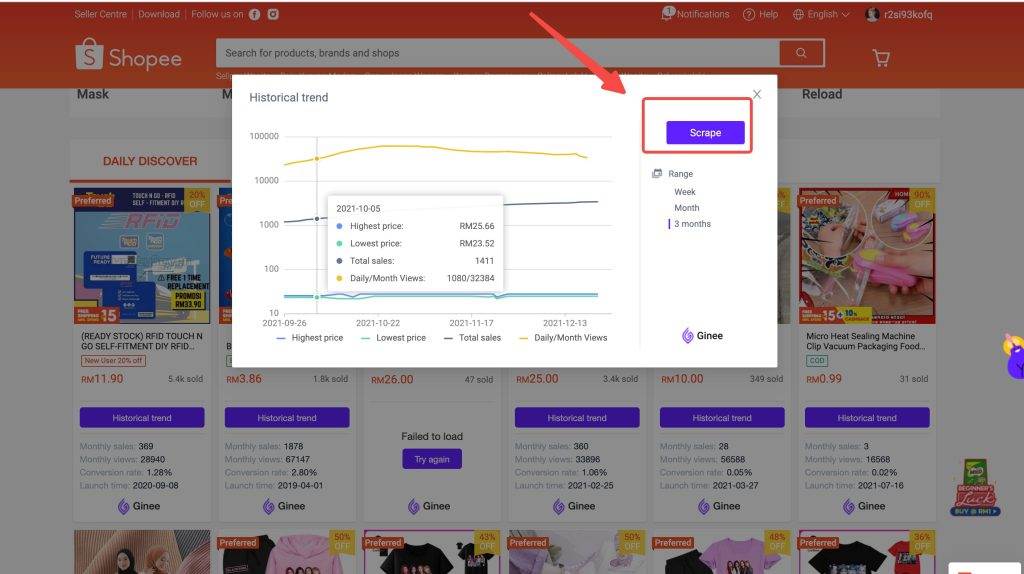
Task: Click the RM0.99 price
Action: point(824,379)
